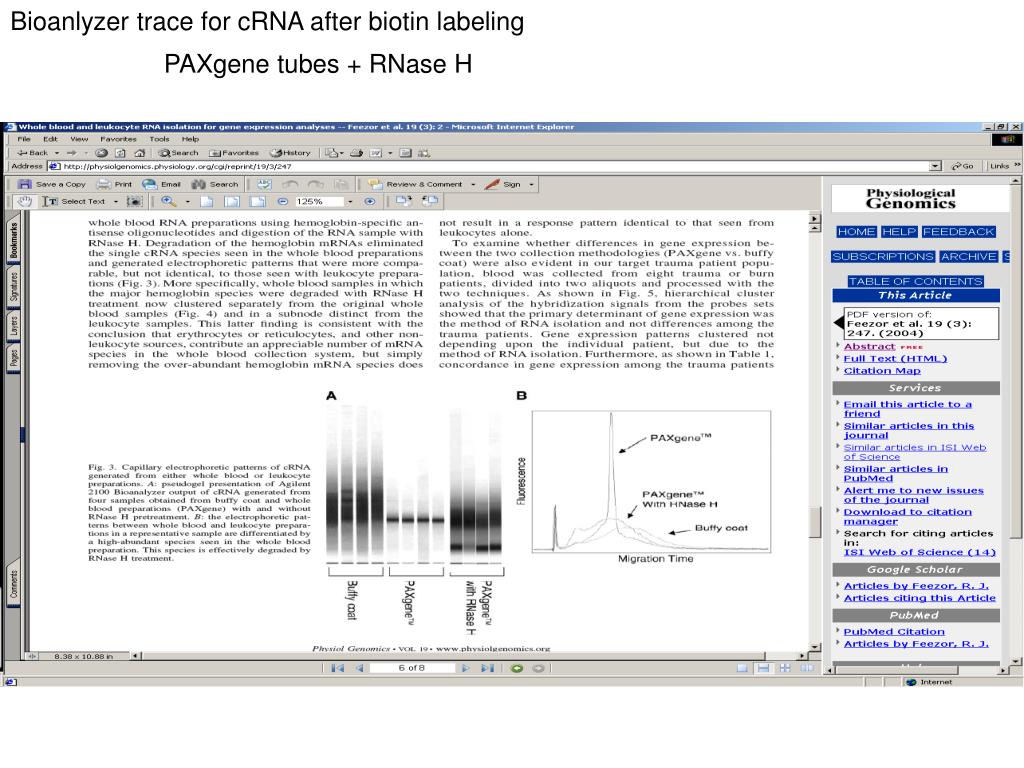Click the Abstract link
This screenshot has height=768, width=1024.
869,346
